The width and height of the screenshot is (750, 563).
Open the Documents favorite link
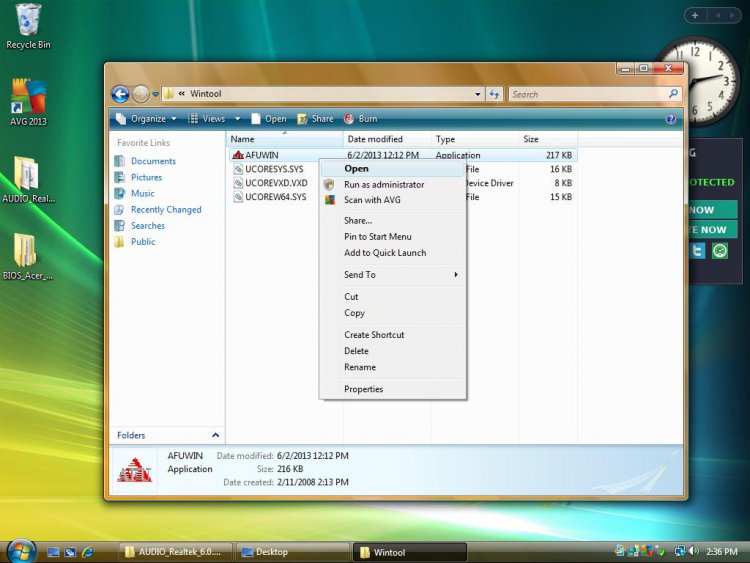[x=153, y=161]
